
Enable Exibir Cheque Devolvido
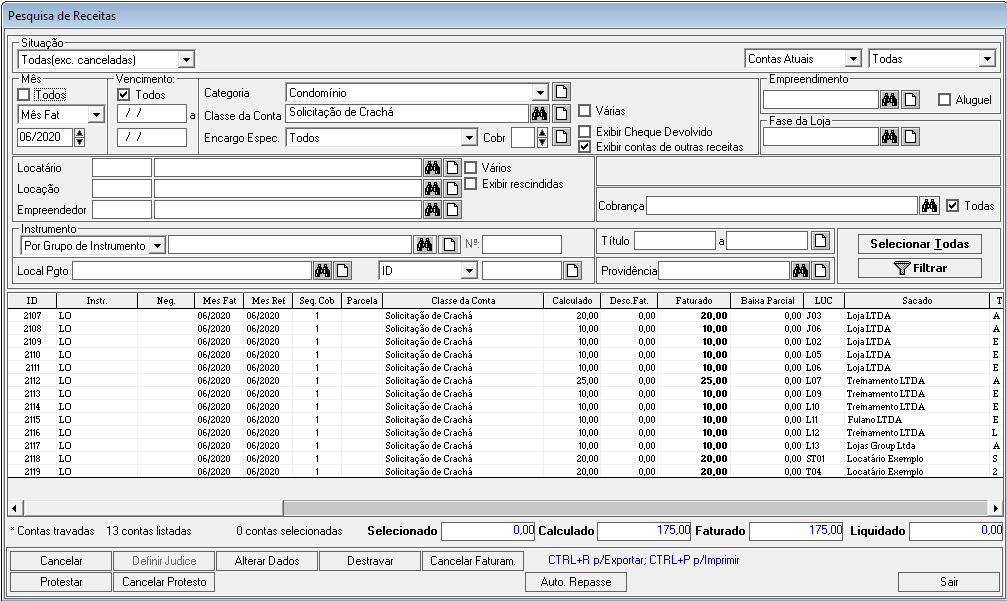584,132
